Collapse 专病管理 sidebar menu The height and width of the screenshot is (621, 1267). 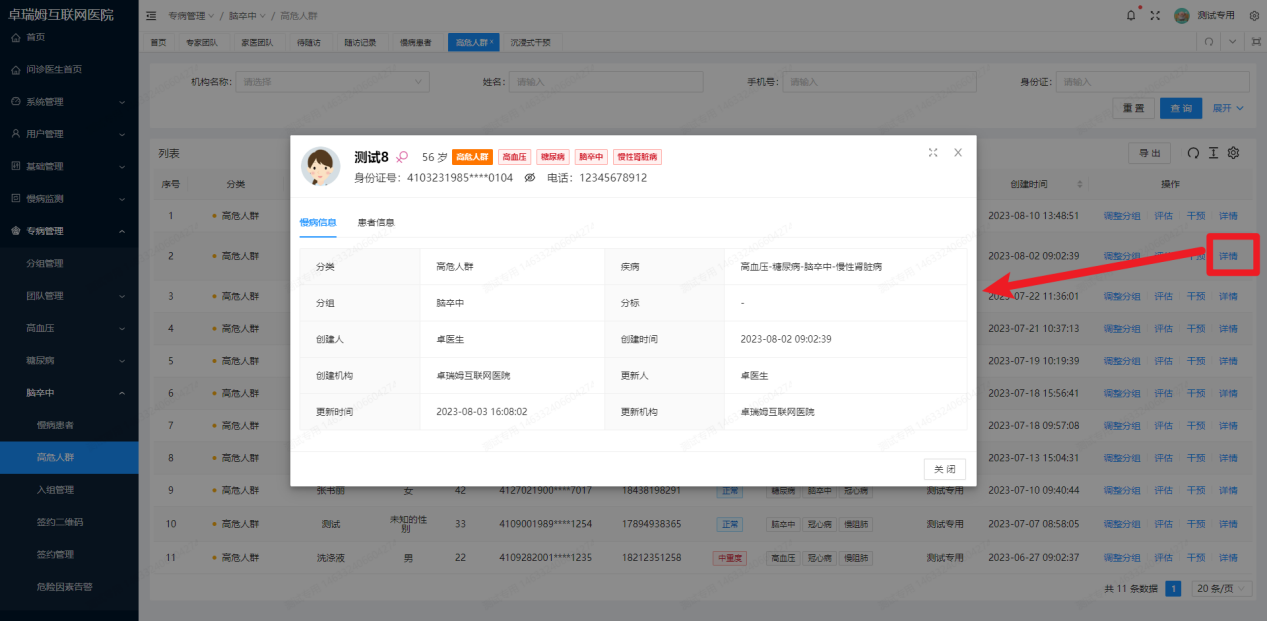[69, 231]
